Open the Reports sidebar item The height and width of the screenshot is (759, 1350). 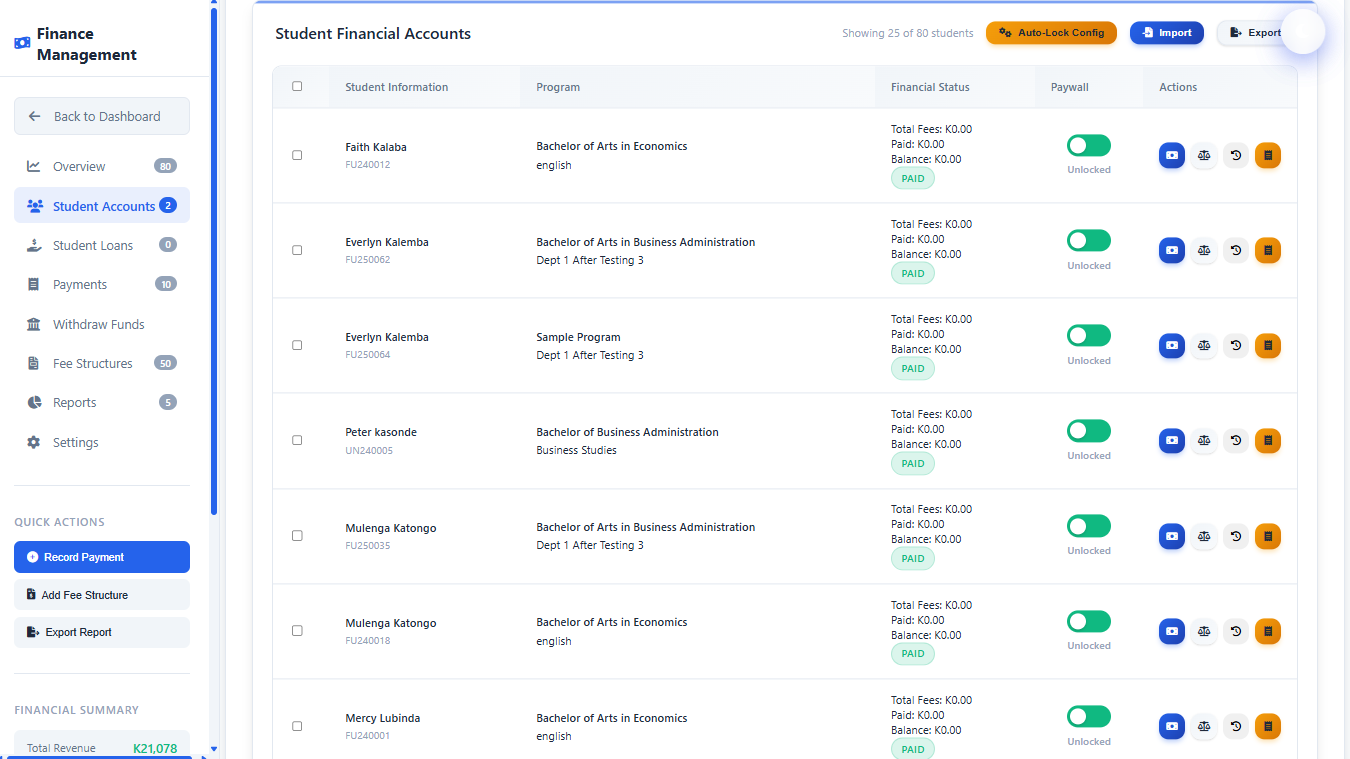(x=75, y=402)
